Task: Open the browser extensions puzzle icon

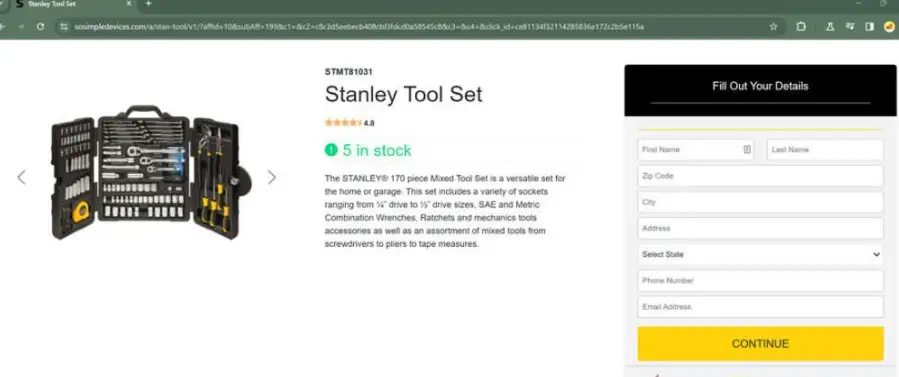Action: (802, 26)
